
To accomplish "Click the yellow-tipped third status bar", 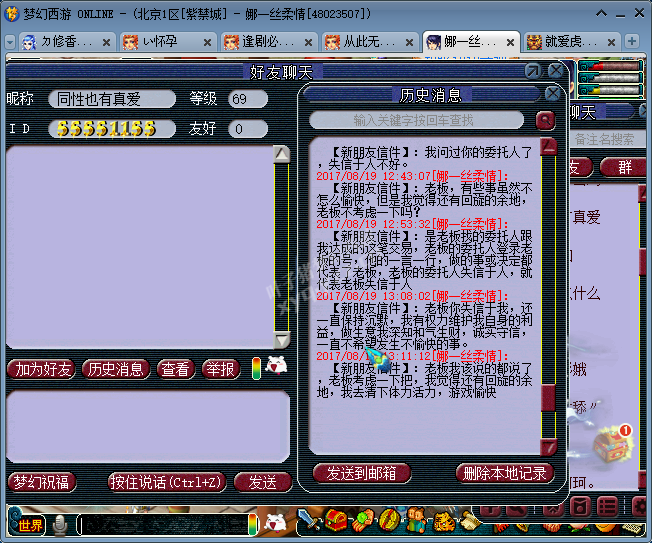I will pos(611,90).
